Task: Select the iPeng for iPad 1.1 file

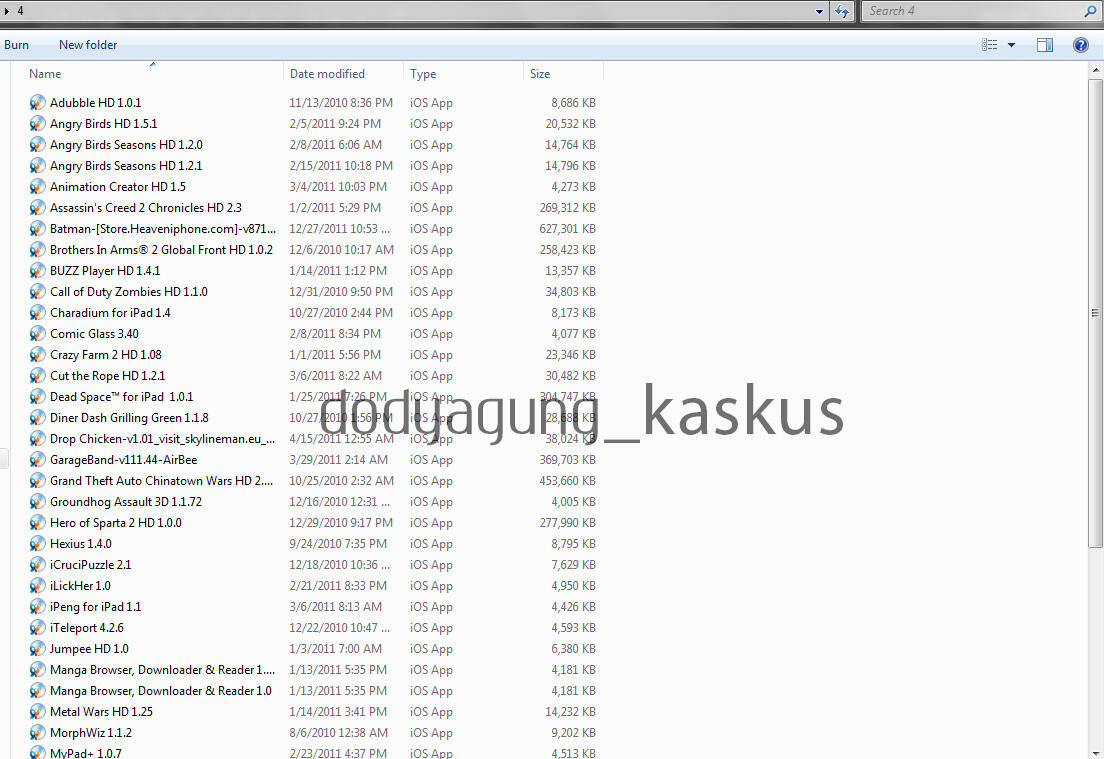Action: pyautogui.click(x=96, y=607)
